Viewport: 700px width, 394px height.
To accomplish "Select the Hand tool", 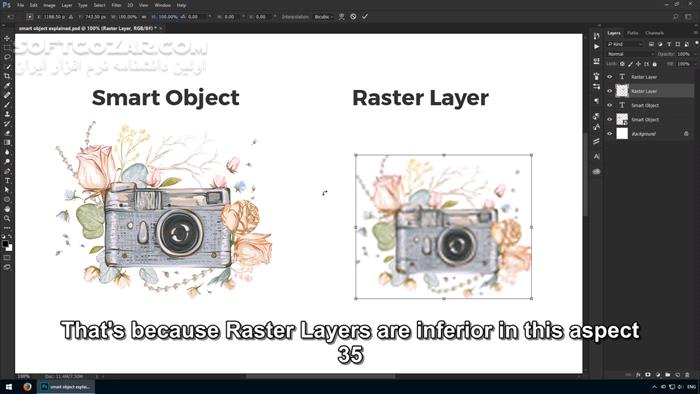I will [x=7, y=209].
